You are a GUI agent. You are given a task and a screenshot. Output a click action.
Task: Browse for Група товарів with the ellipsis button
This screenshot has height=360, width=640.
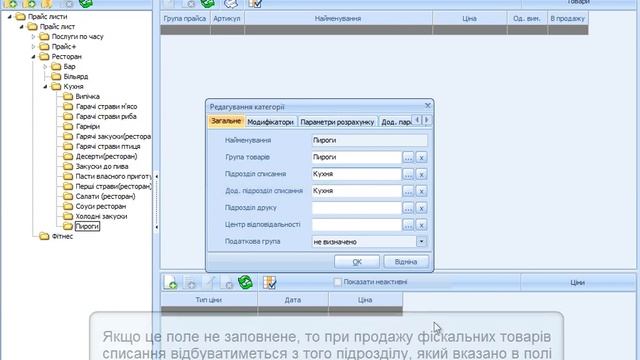408,157
